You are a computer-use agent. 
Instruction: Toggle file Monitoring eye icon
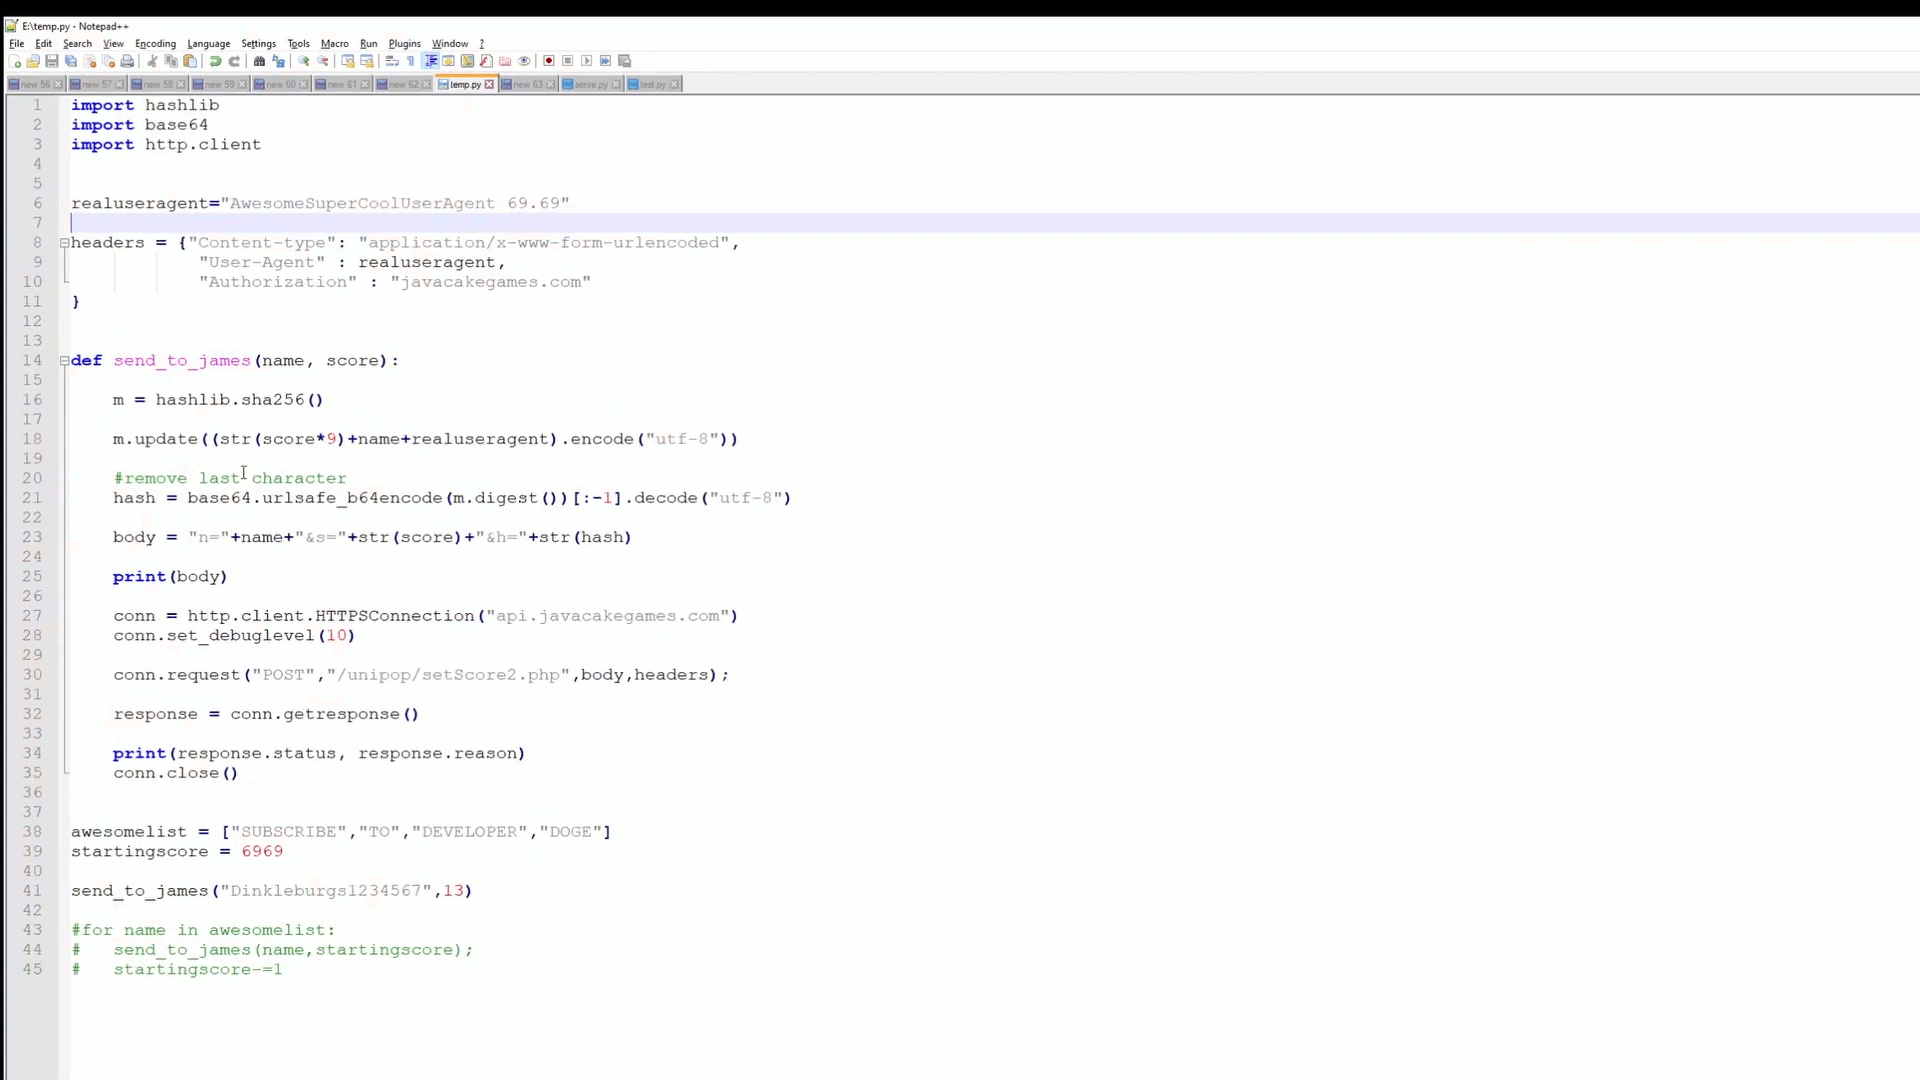click(524, 61)
